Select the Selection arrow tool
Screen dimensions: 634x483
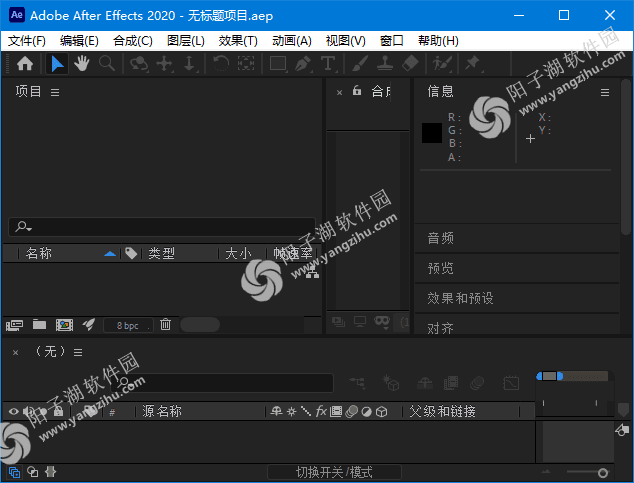tap(57, 63)
